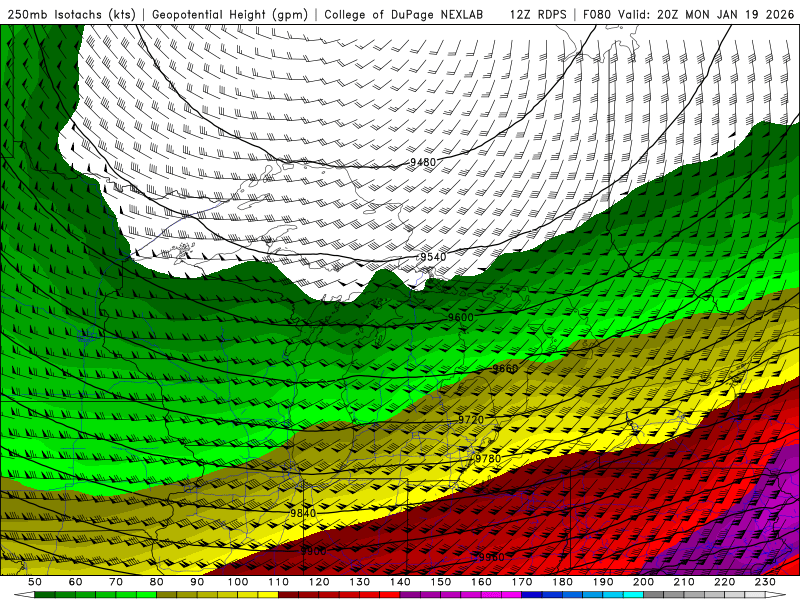
Task: Click the 140 kt legend label
Action: click(x=400, y=582)
